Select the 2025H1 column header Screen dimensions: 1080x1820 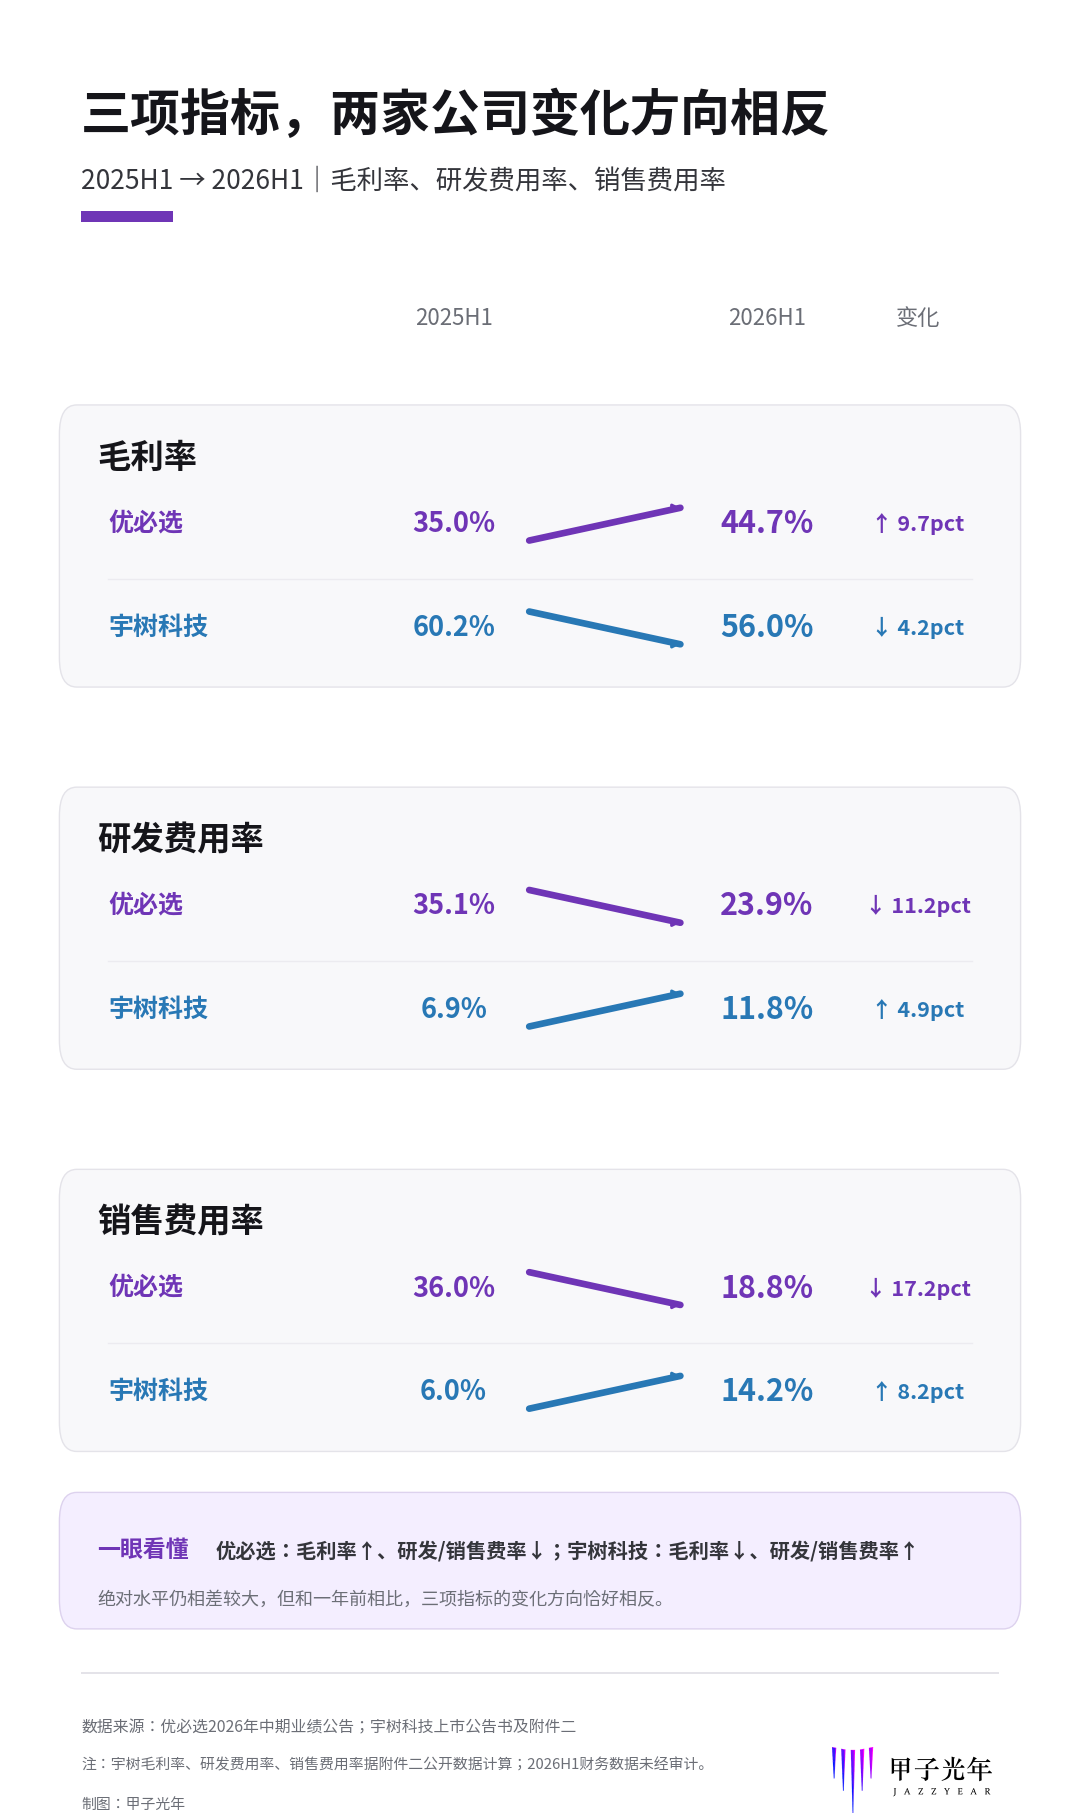click(454, 317)
